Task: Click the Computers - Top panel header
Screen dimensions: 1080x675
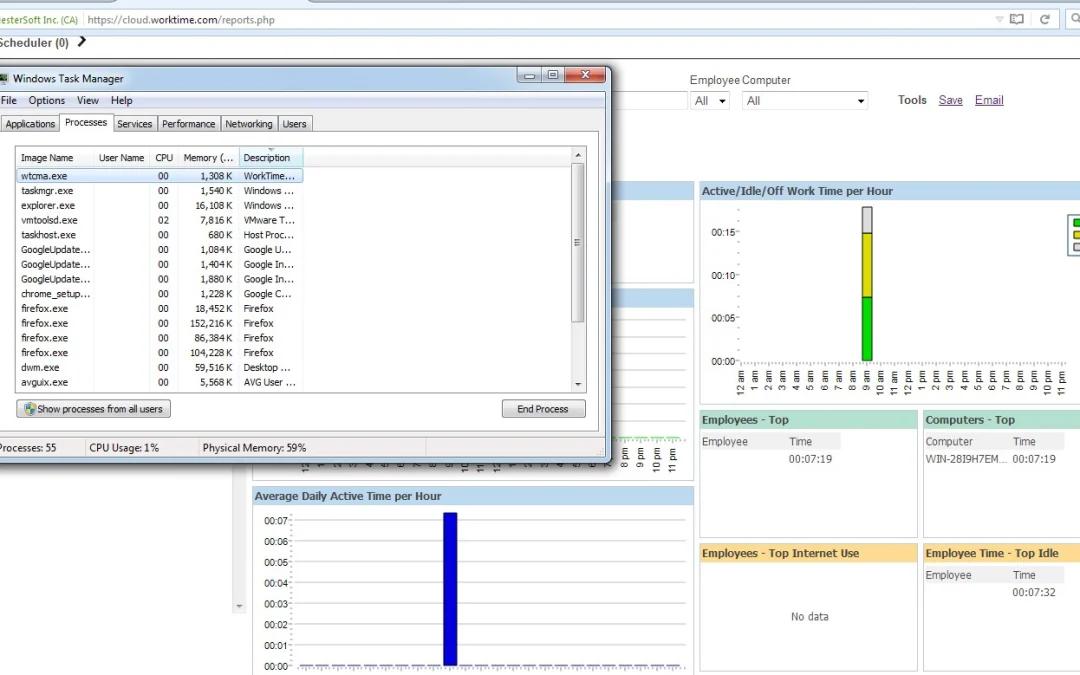Action: click(x=1002, y=420)
